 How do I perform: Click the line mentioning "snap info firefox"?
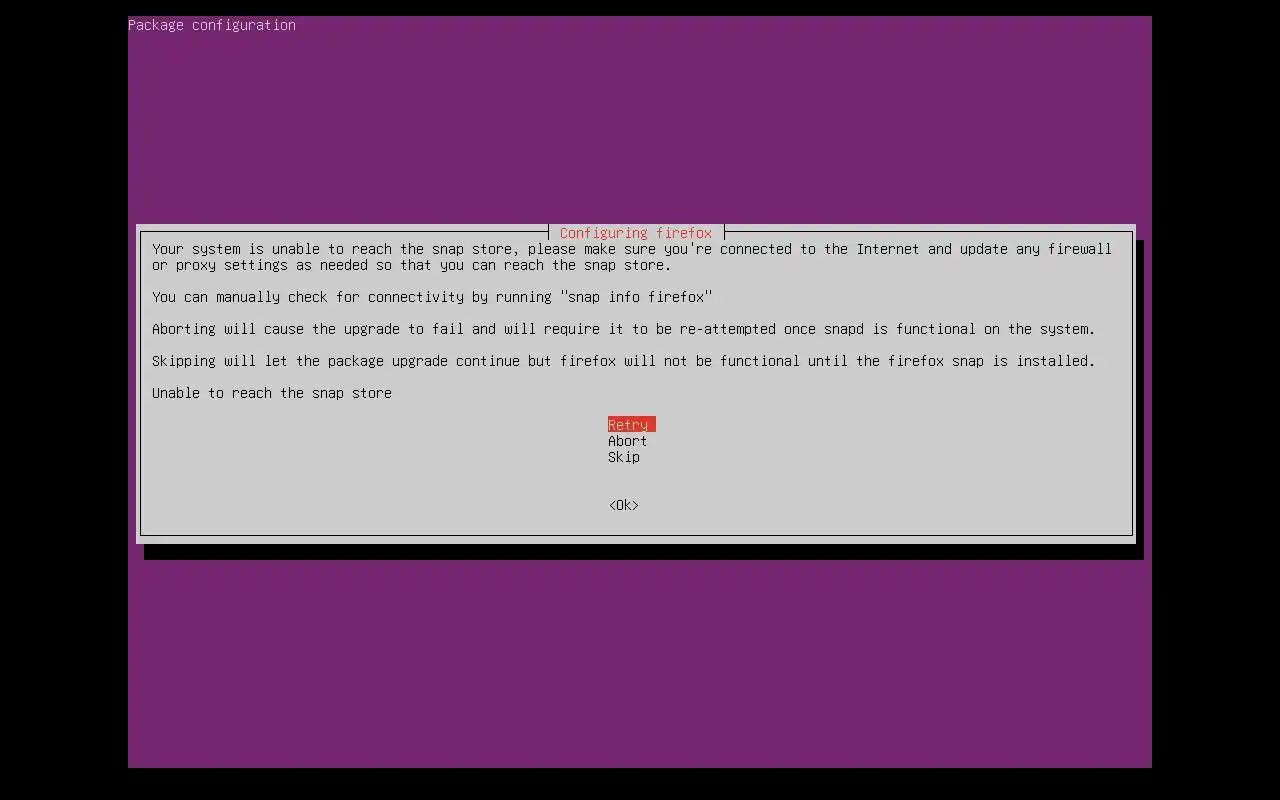tap(432, 297)
